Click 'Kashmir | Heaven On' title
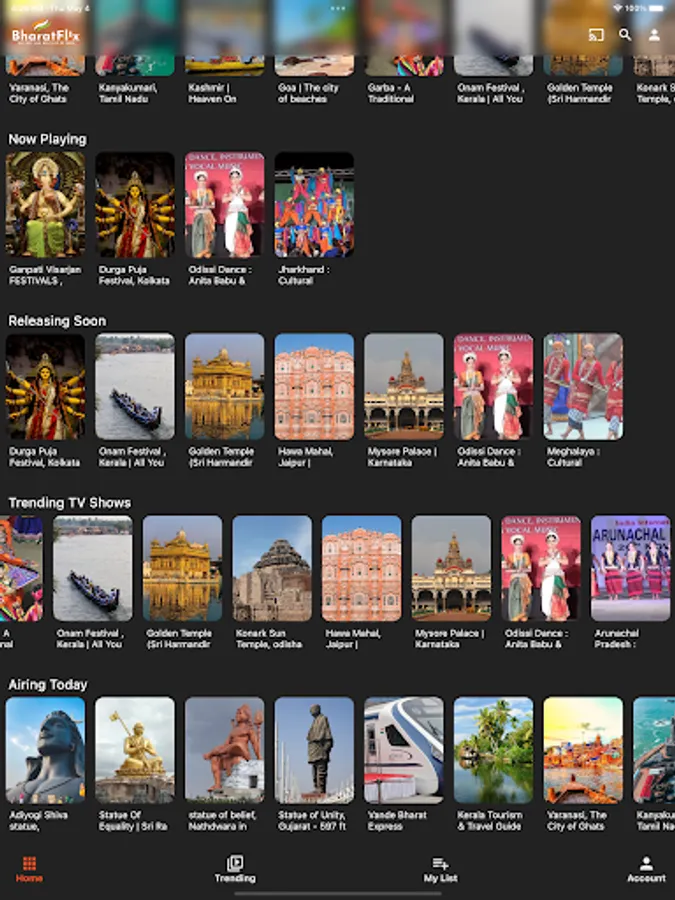 coord(212,93)
